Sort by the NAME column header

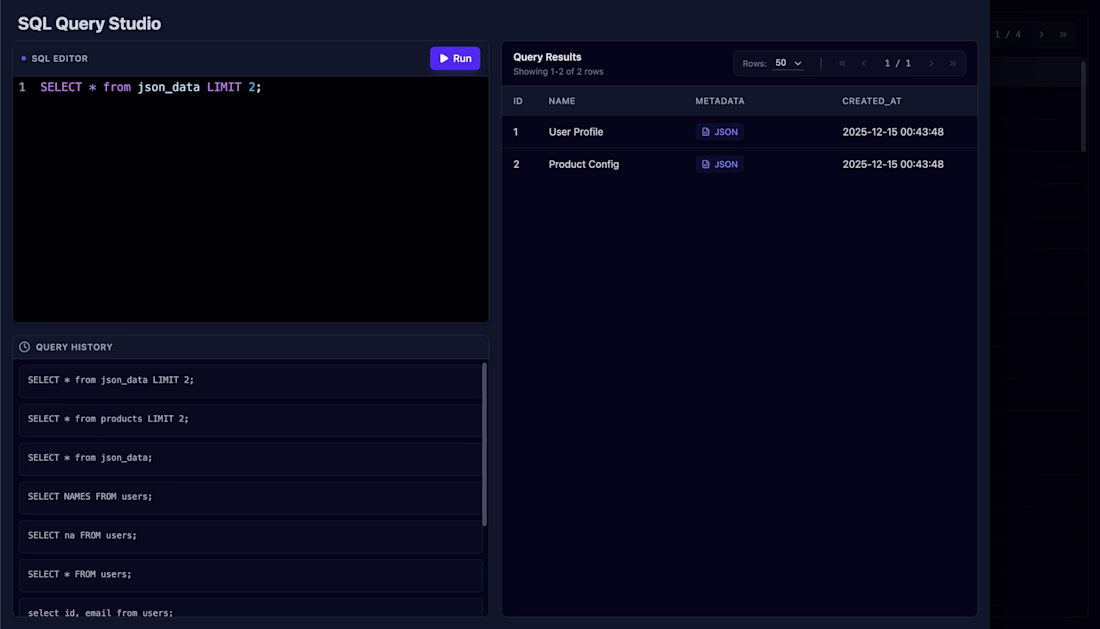coord(561,101)
